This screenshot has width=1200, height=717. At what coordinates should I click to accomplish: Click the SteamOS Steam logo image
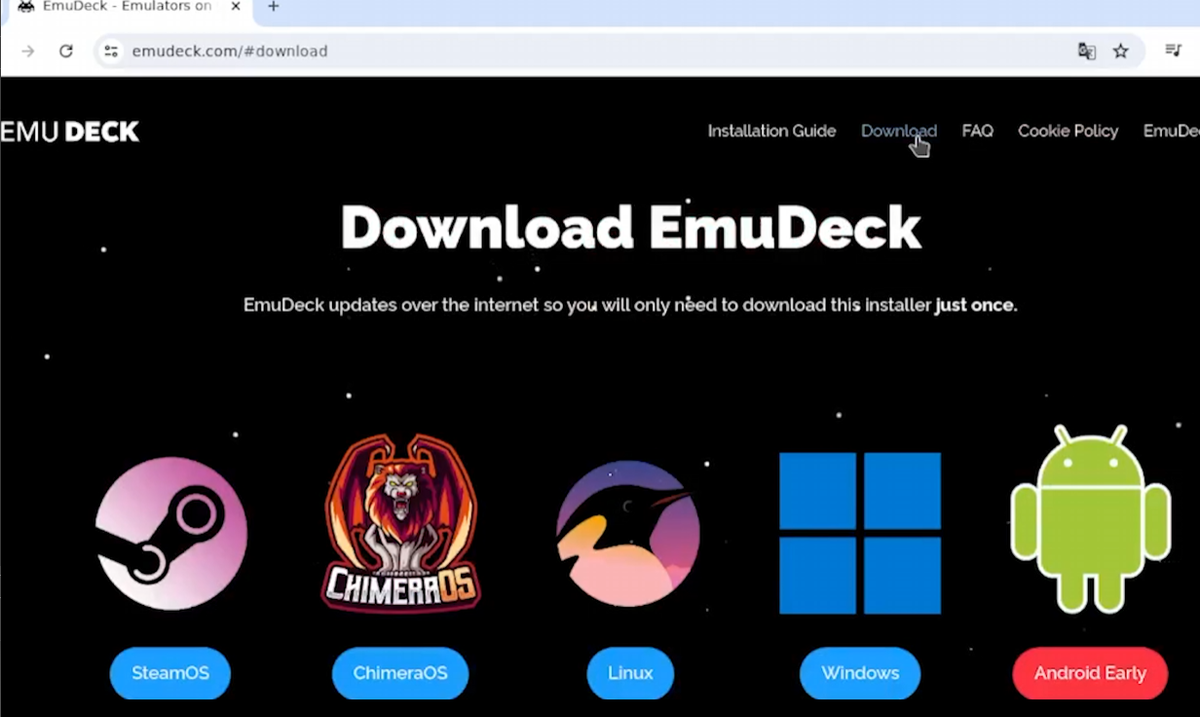(x=171, y=533)
